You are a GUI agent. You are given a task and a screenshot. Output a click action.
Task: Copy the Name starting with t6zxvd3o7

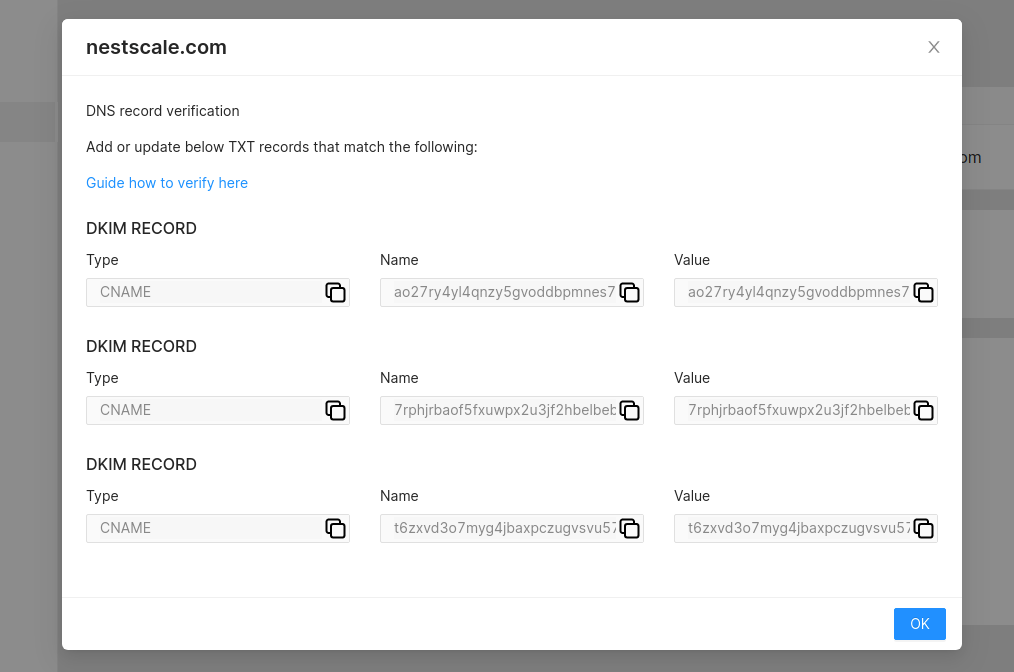630,528
